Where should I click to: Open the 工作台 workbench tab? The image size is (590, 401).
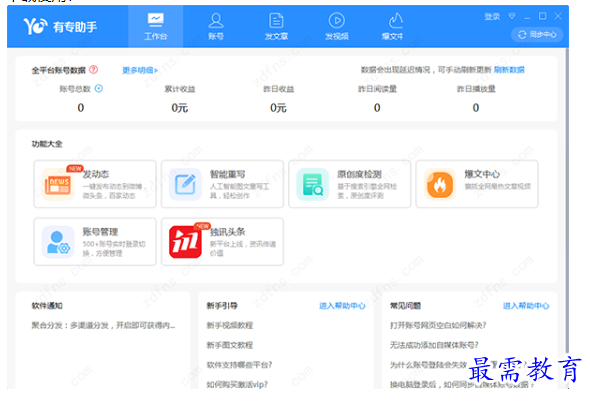pos(155,26)
